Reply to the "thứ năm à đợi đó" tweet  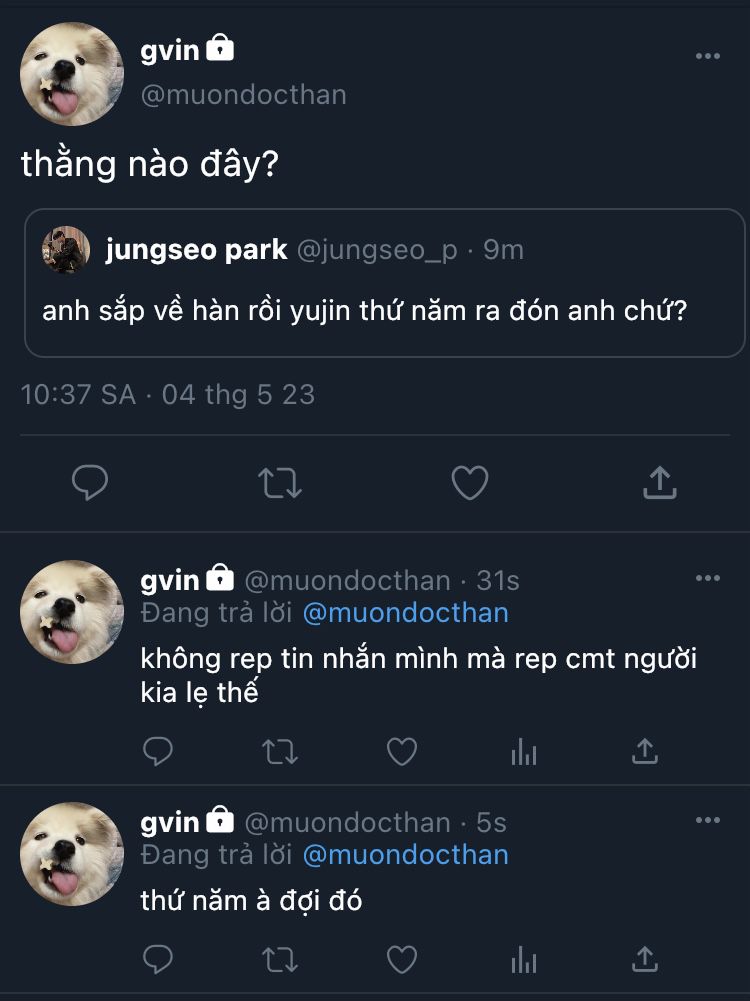coord(158,960)
